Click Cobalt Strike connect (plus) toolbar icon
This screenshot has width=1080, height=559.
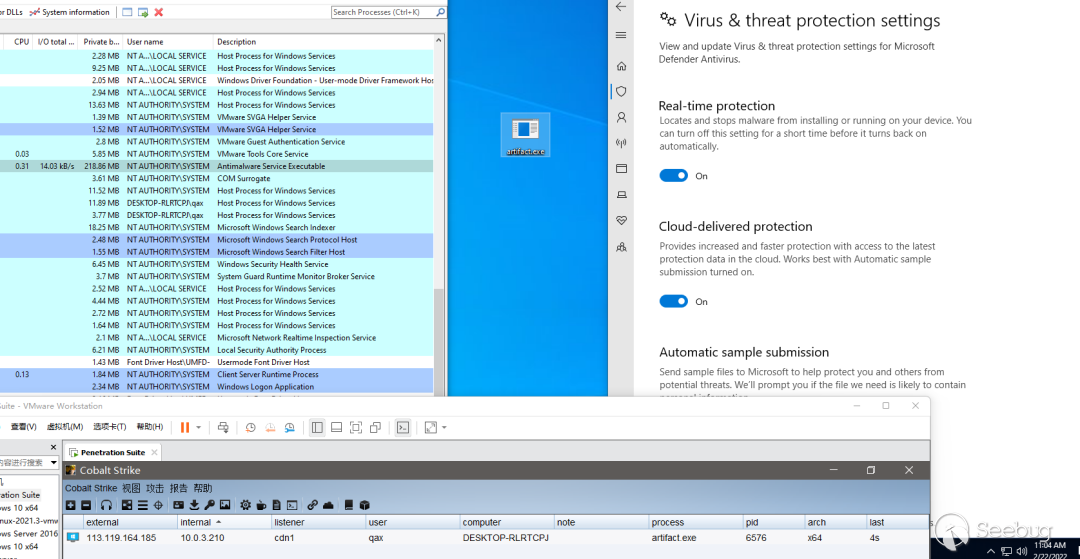click(70, 505)
